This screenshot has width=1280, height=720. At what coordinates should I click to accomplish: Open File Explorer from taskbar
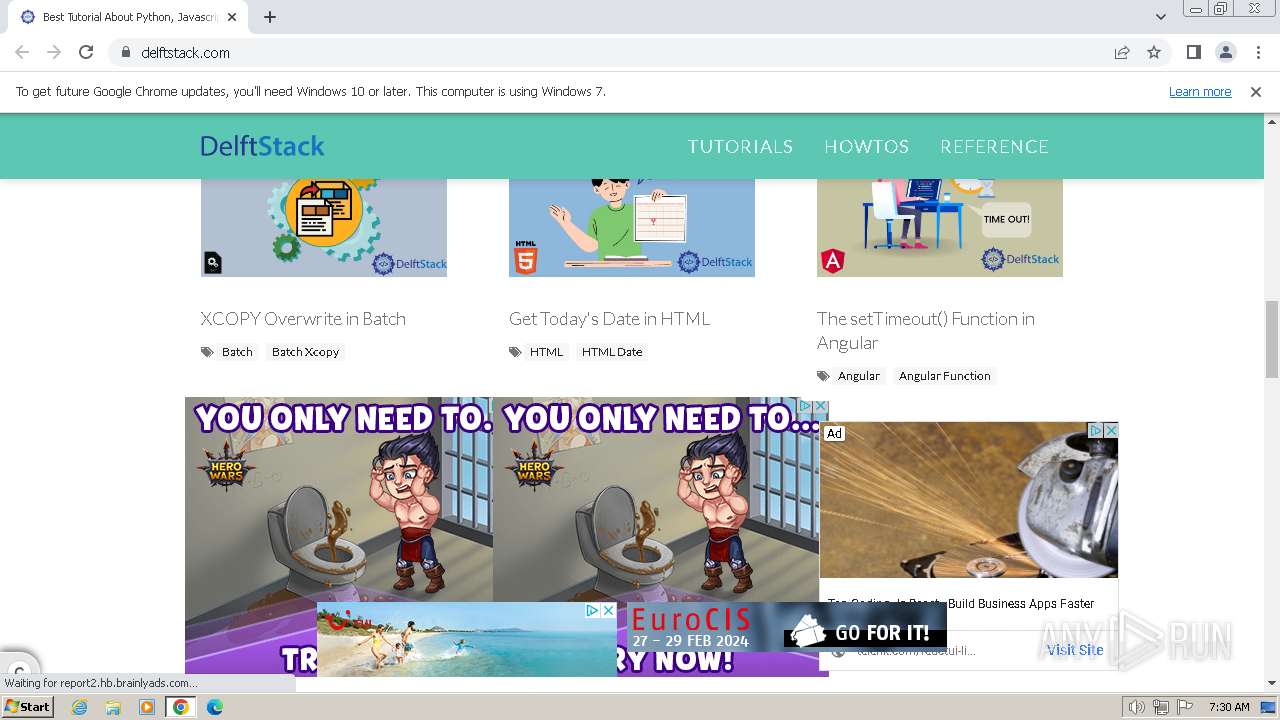coord(113,707)
